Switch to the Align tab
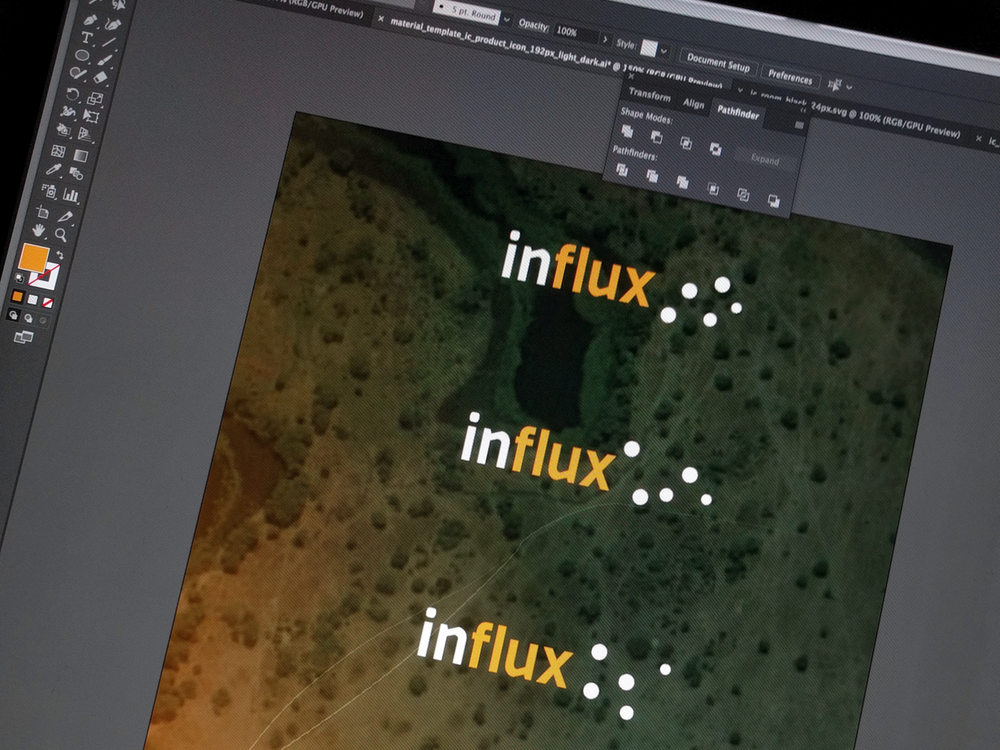This screenshot has width=1000, height=750. point(693,103)
